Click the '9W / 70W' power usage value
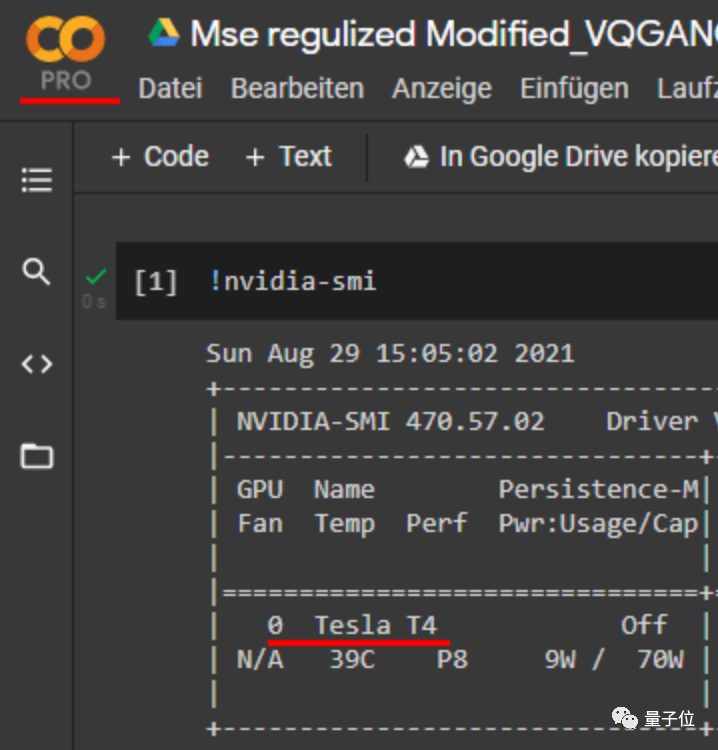Image resolution: width=718 pixels, height=750 pixels. [x=614, y=660]
